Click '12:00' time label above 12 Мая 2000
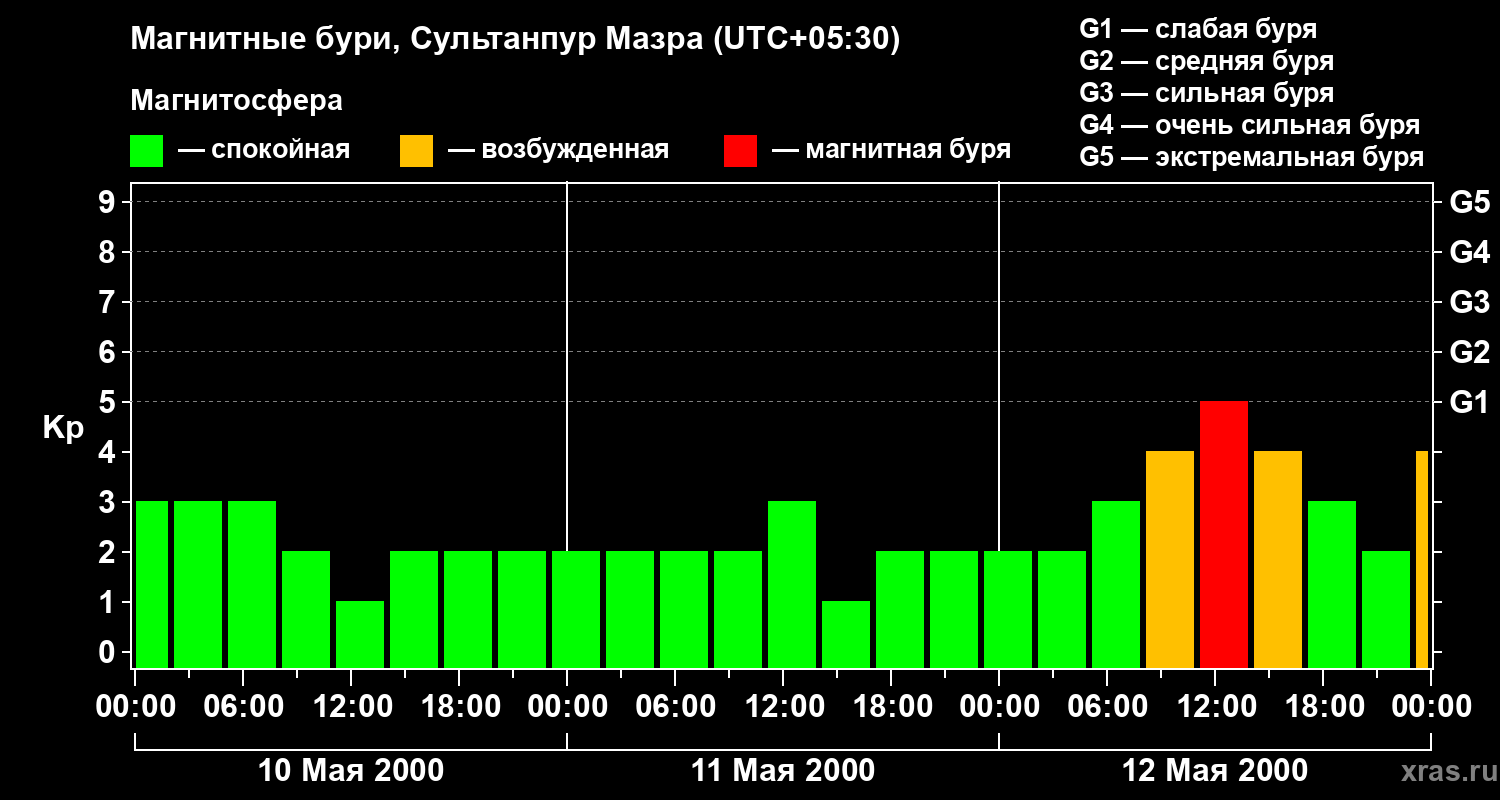The width and height of the screenshot is (1500, 800). pyautogui.click(x=1216, y=706)
